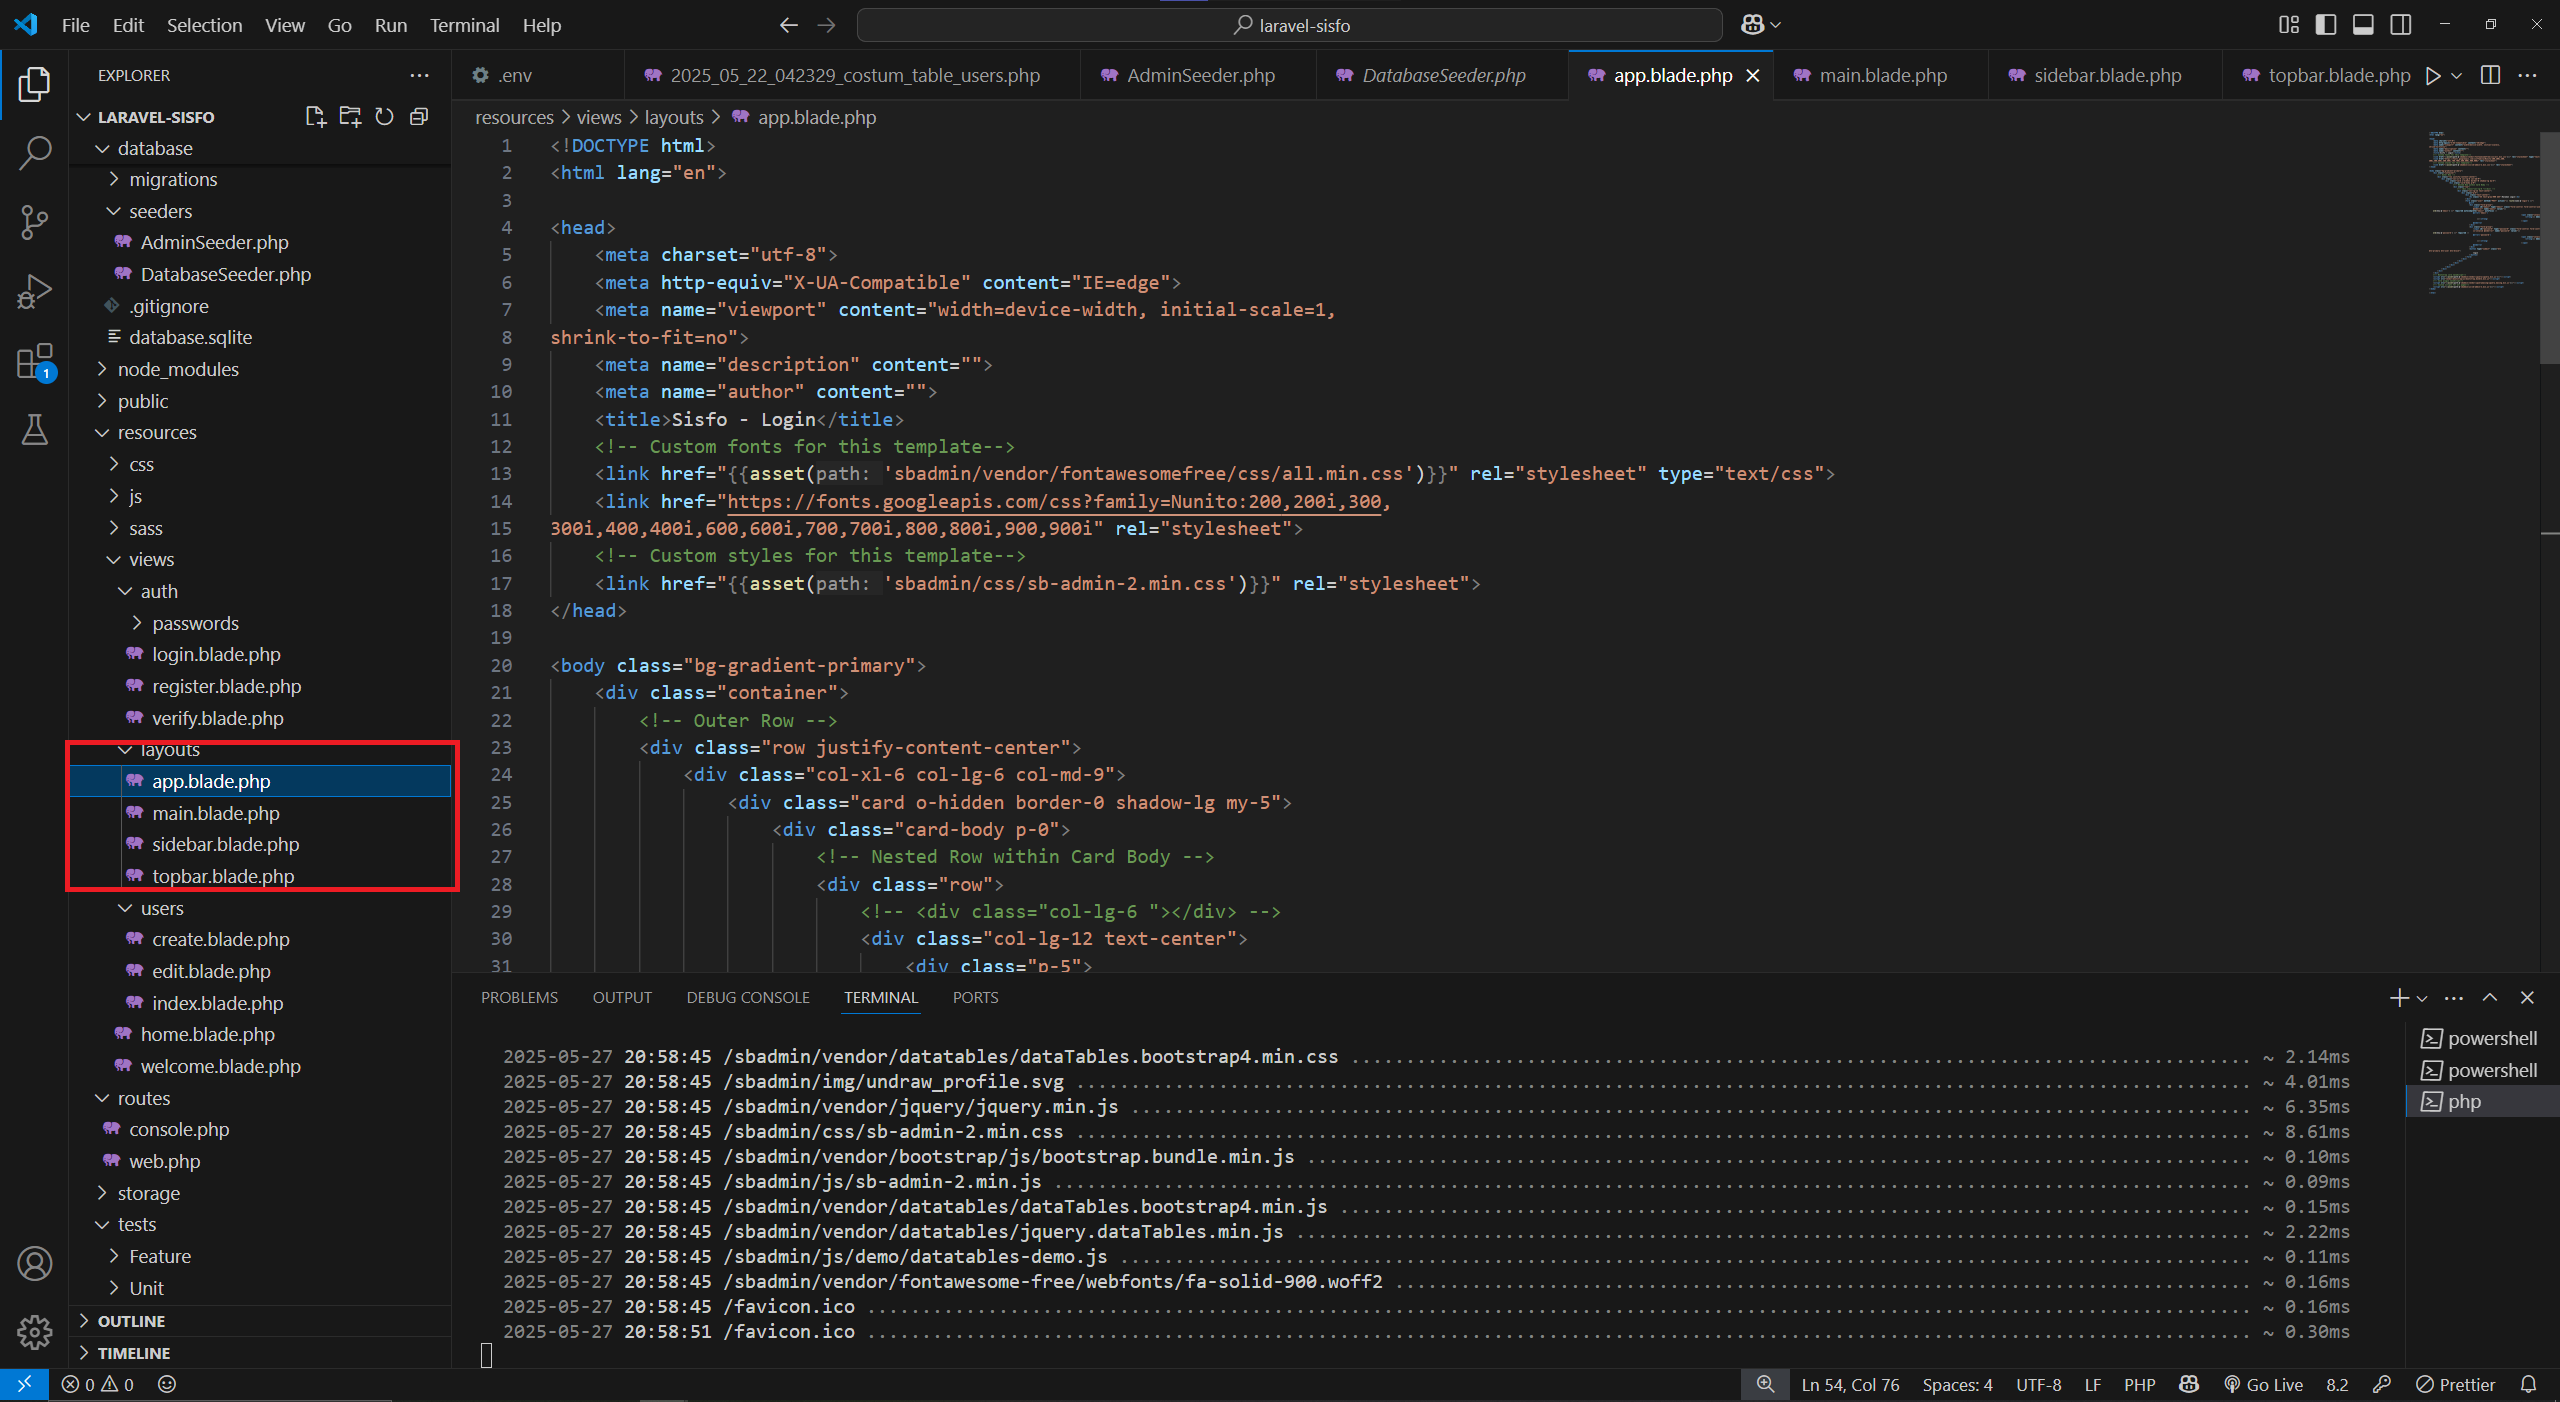Click the editor minimap code overview
Image resolution: width=2560 pixels, height=1402 pixels.
[x=2482, y=210]
